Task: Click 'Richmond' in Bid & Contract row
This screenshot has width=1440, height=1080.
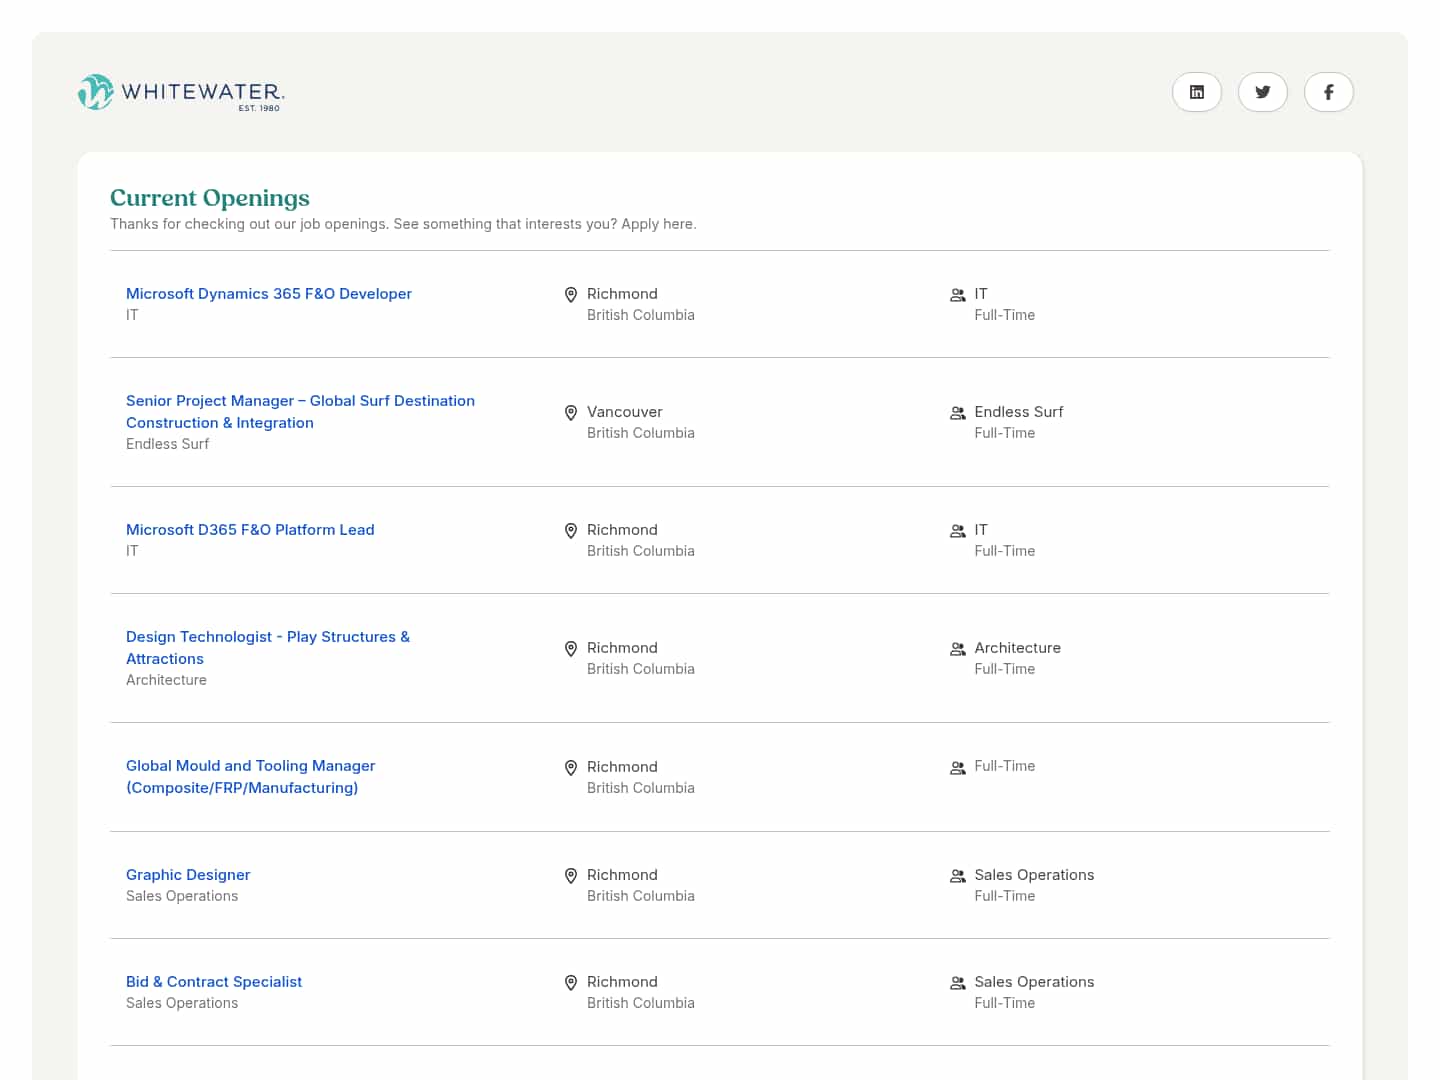Action: click(622, 982)
